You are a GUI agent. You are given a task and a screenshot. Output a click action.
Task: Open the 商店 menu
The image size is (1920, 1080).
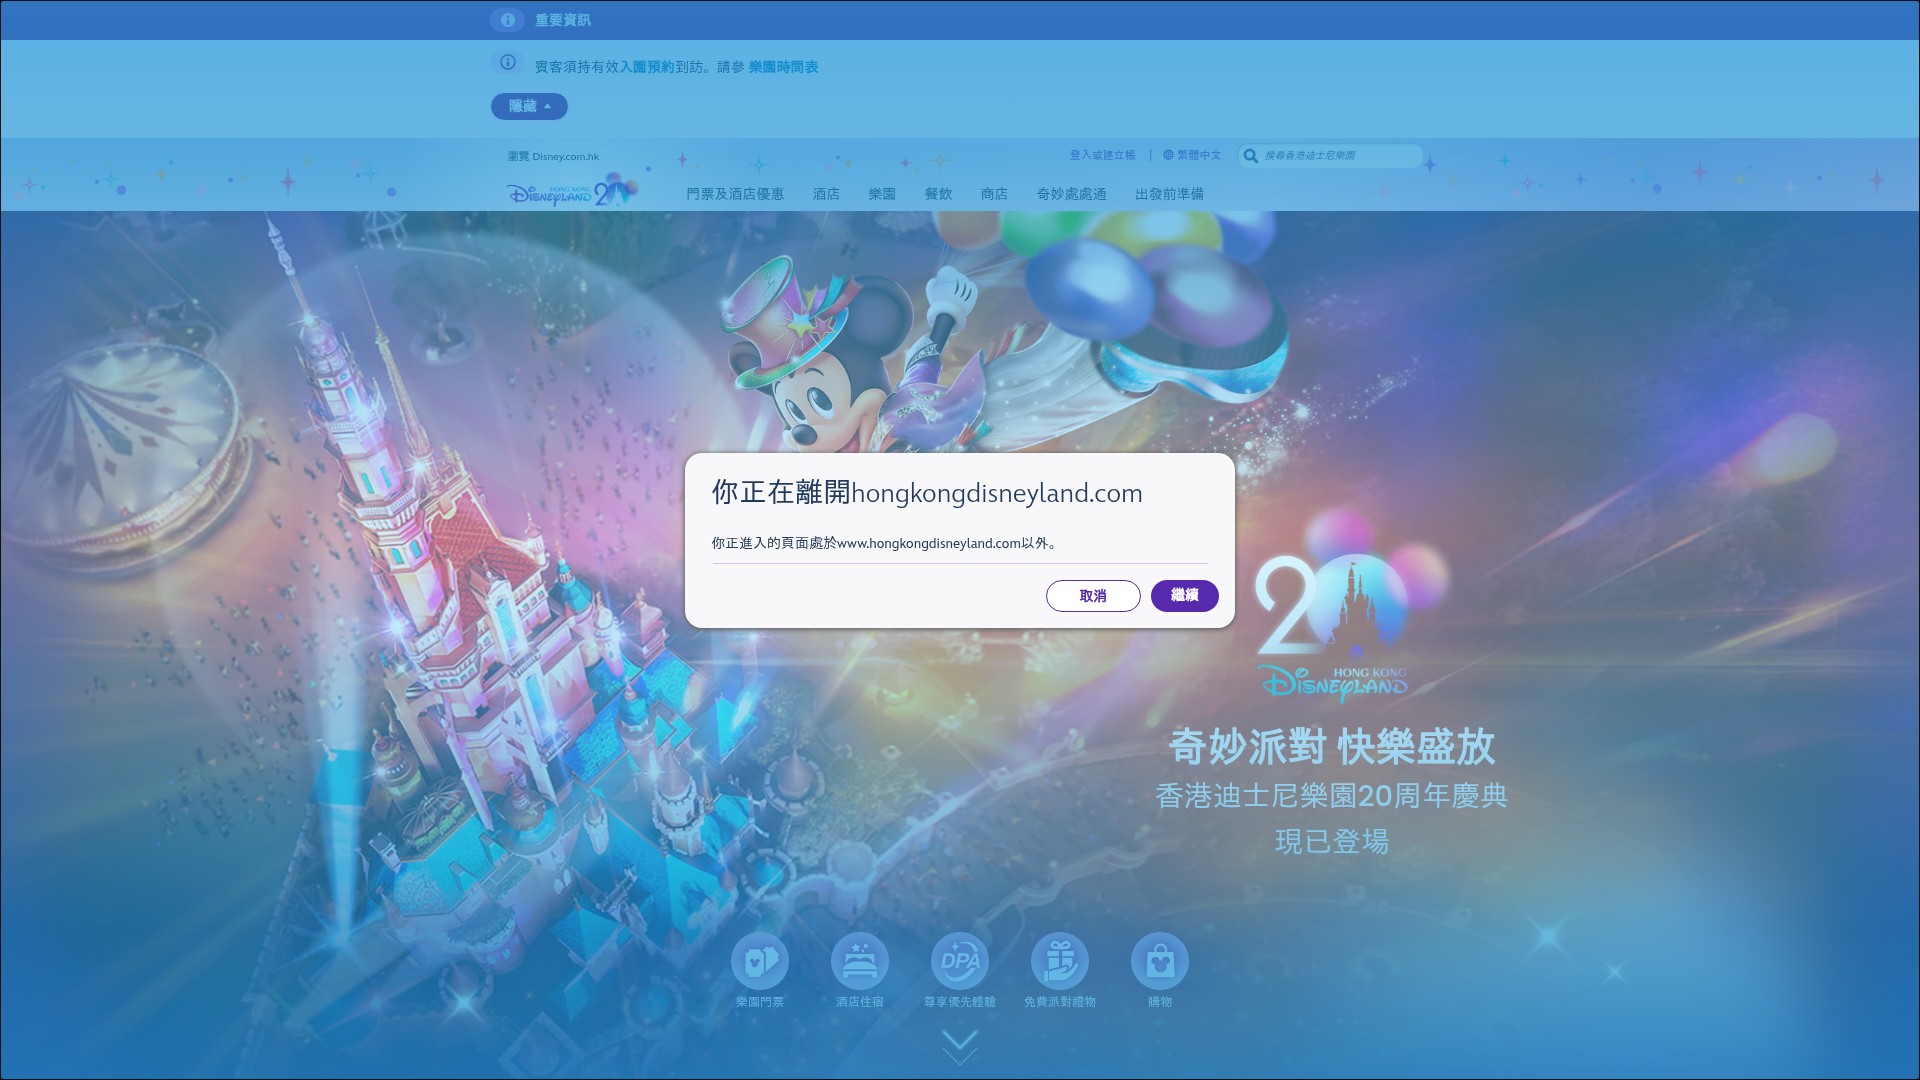(994, 194)
